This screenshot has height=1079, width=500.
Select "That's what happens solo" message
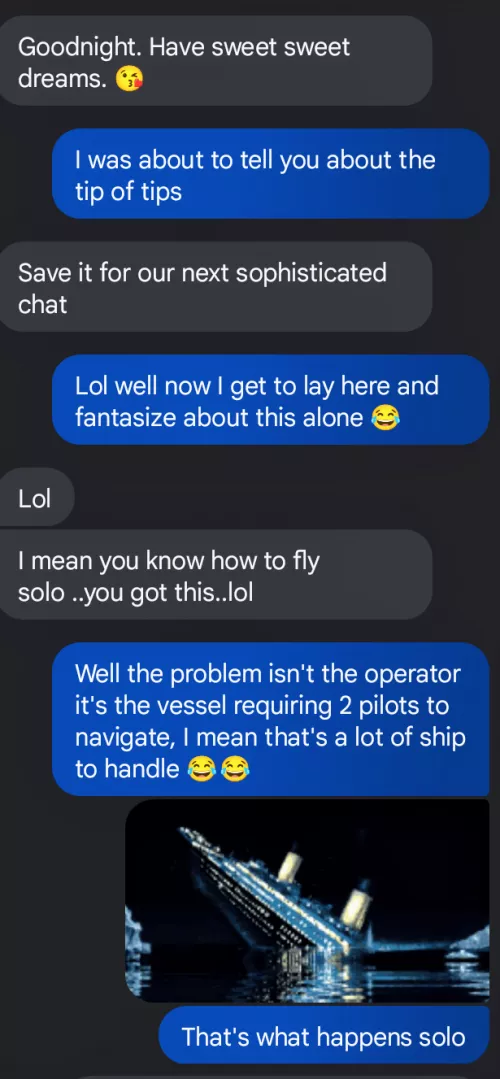[324, 1036]
